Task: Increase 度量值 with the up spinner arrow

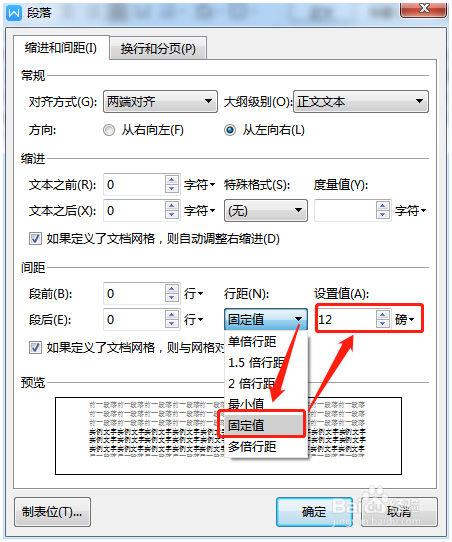Action: coord(382,206)
